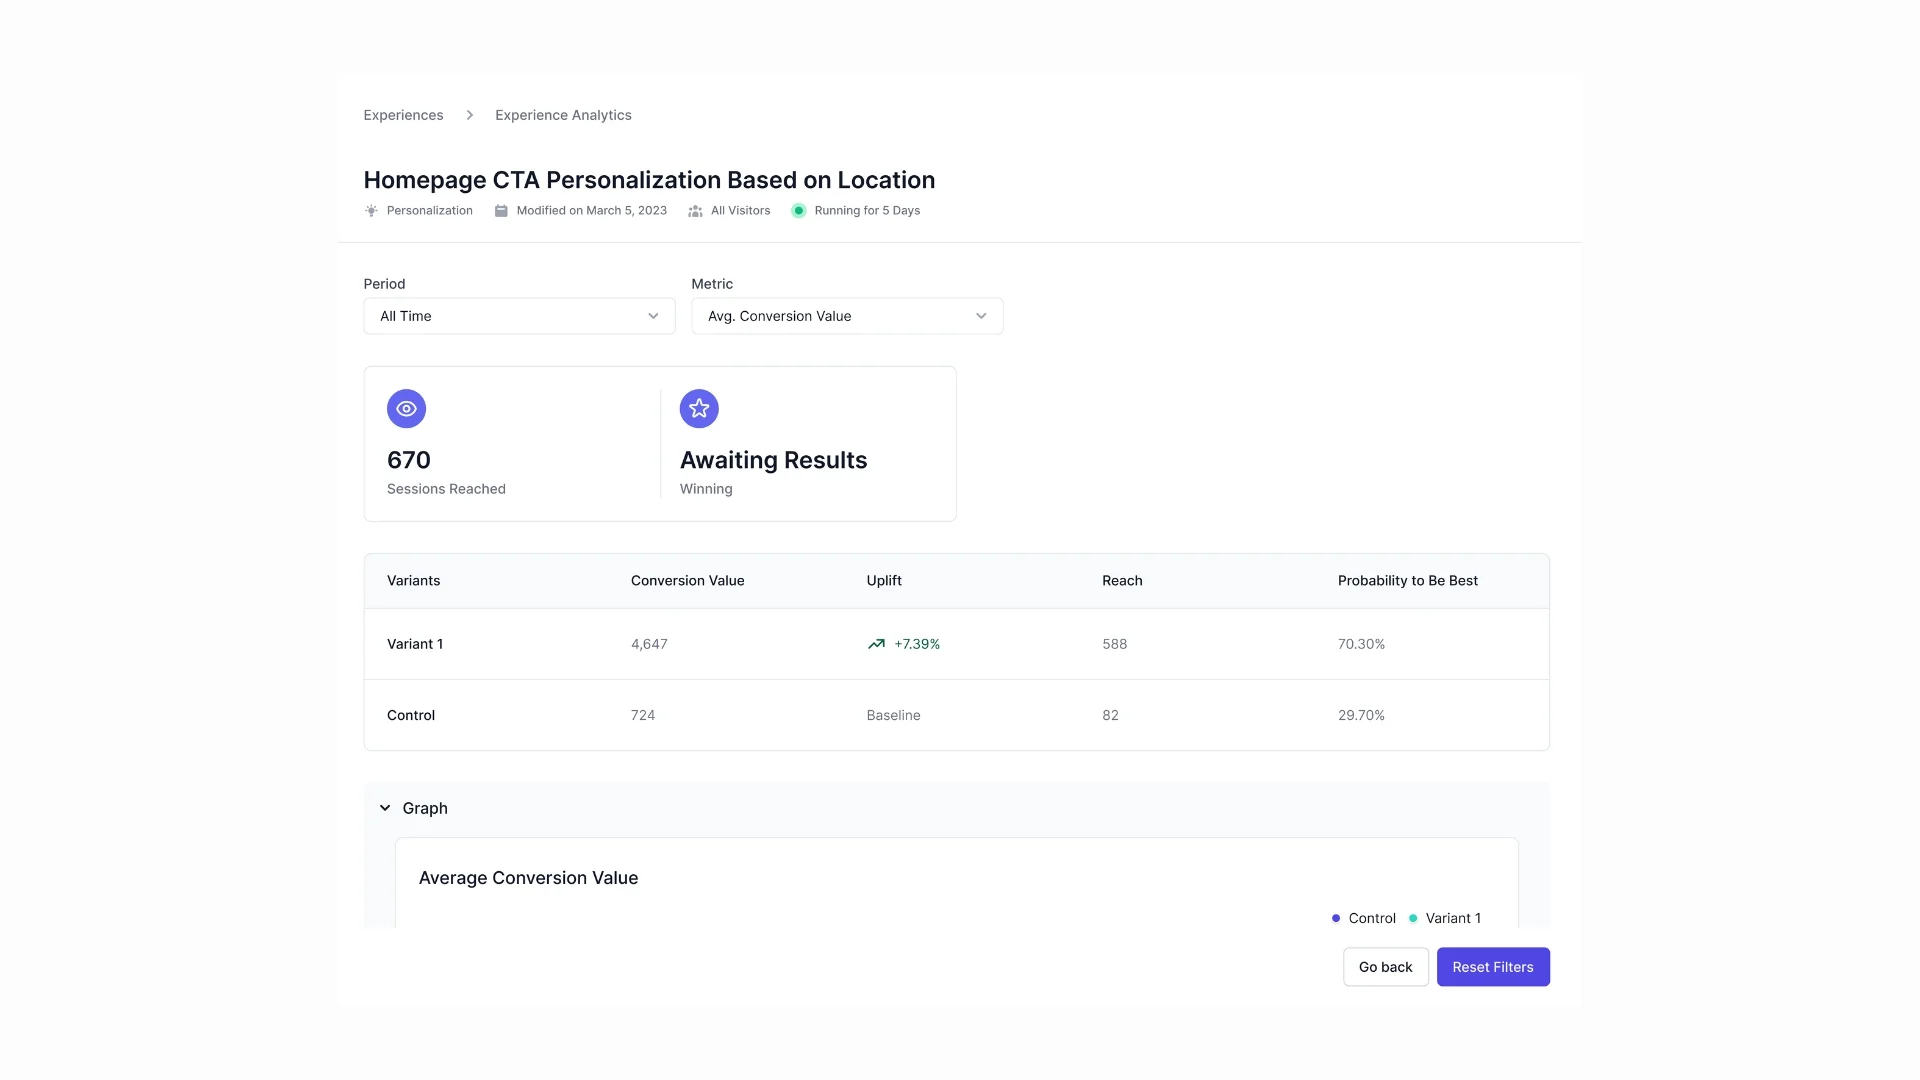Click the calendar icon beside Modified date
Viewport: 1920px width, 1080px height.
click(x=501, y=211)
